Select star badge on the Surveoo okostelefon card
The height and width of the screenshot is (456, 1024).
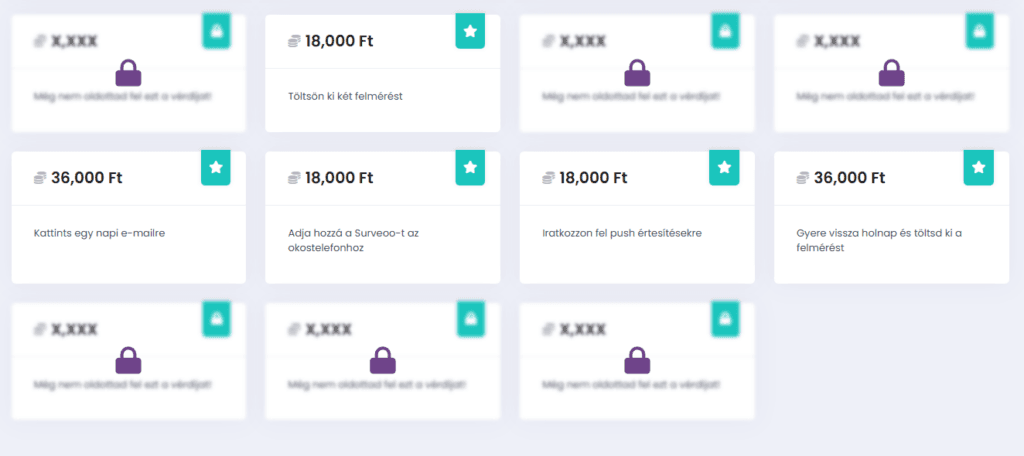[x=470, y=167]
